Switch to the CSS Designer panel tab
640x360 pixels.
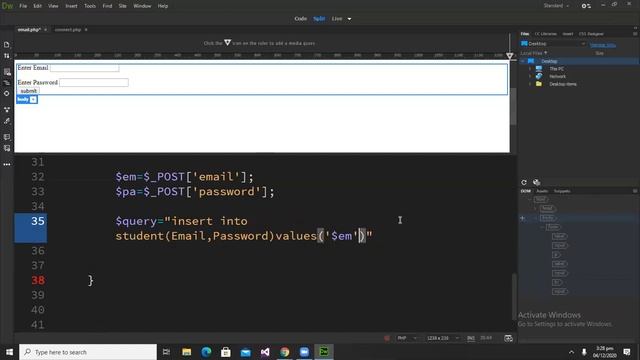tap(591, 34)
